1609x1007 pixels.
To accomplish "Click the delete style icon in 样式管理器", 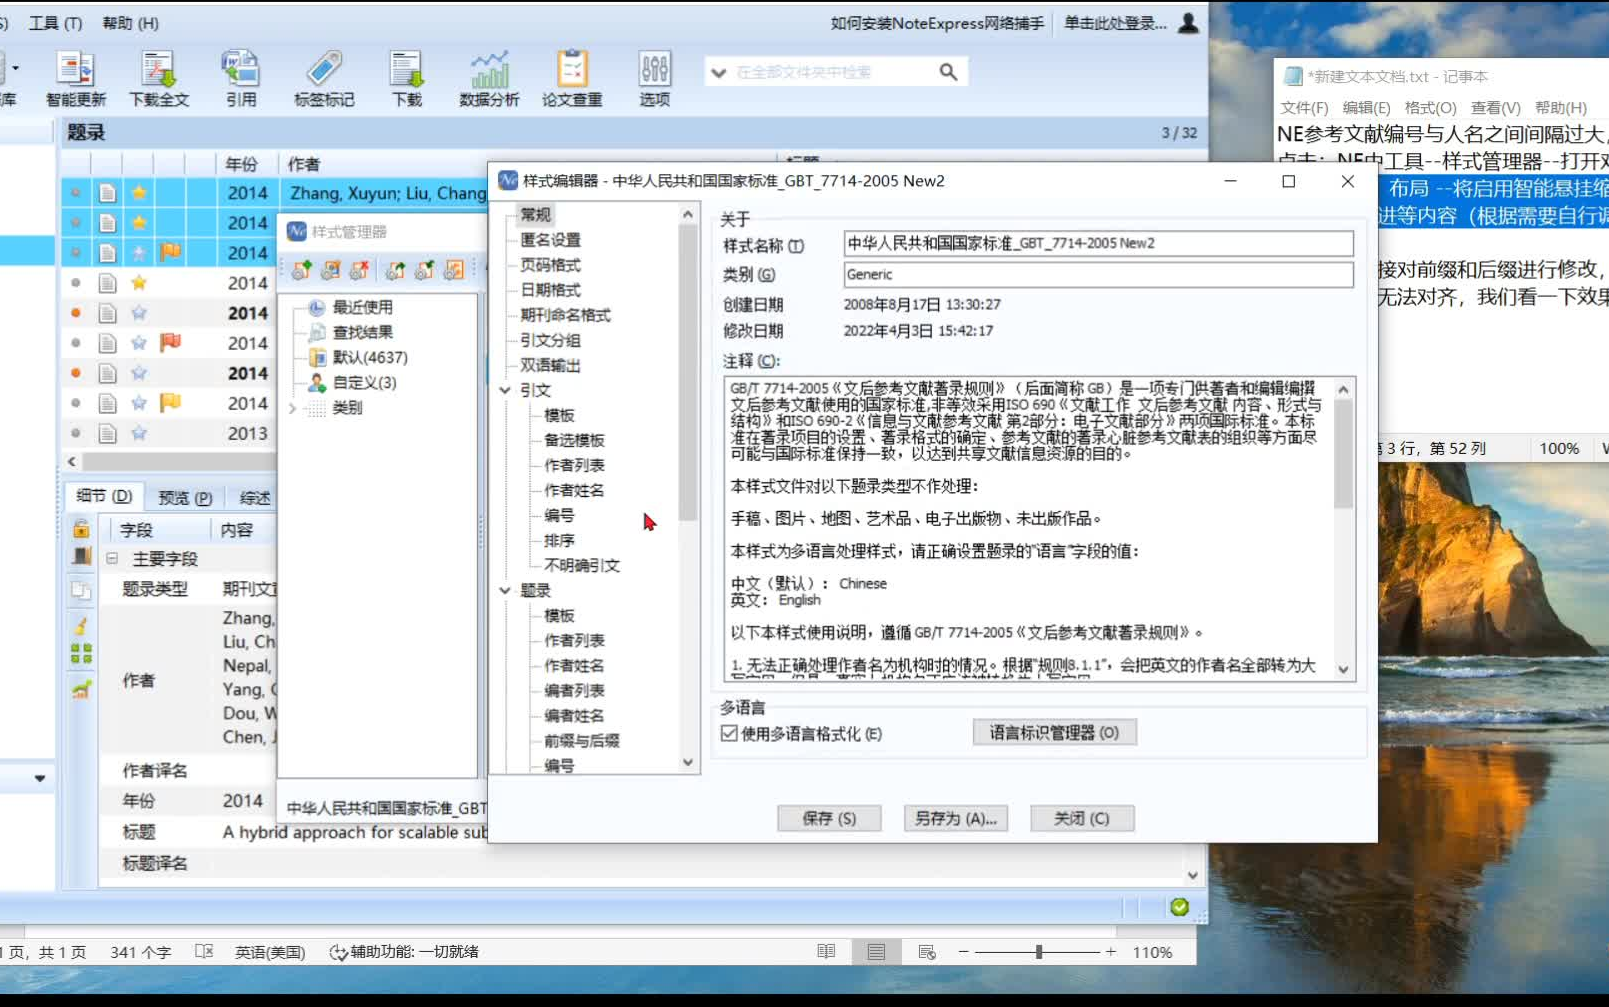I will [360, 269].
